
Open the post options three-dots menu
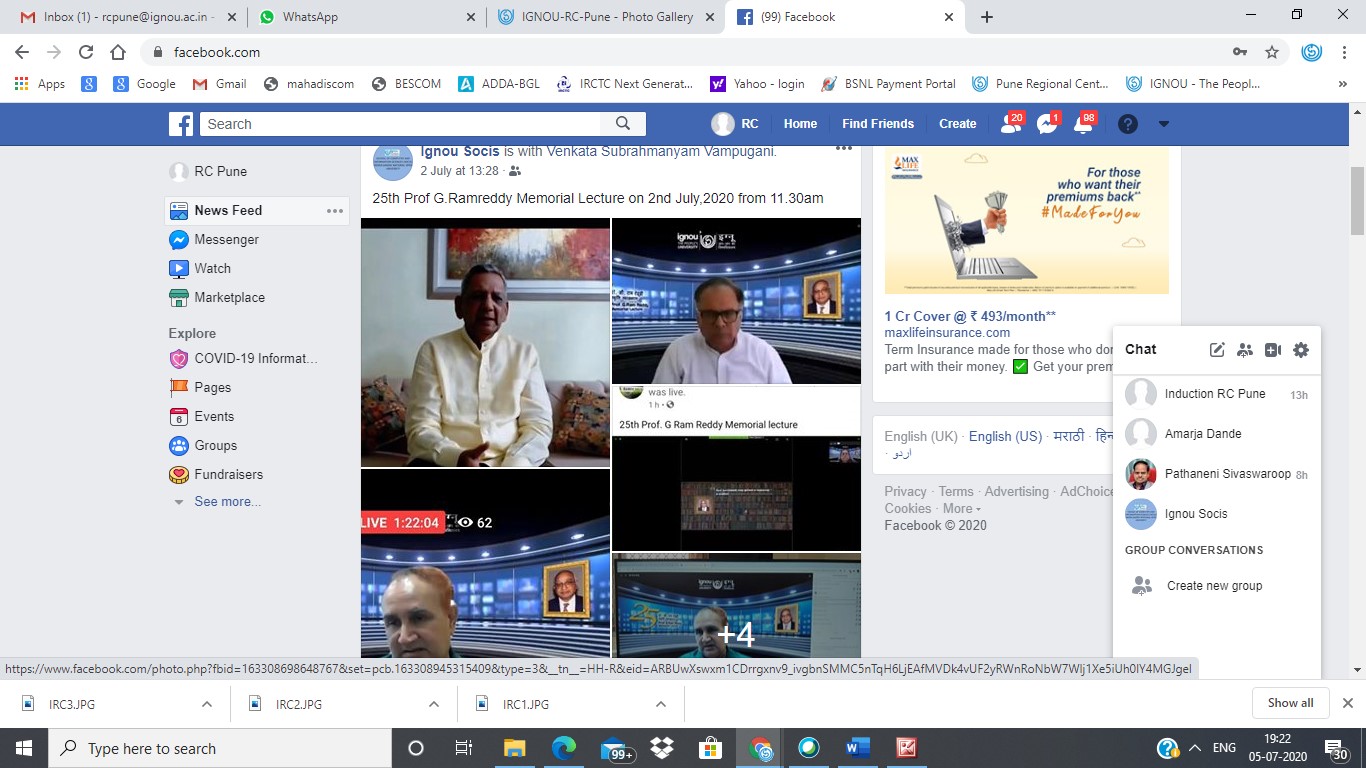point(843,148)
